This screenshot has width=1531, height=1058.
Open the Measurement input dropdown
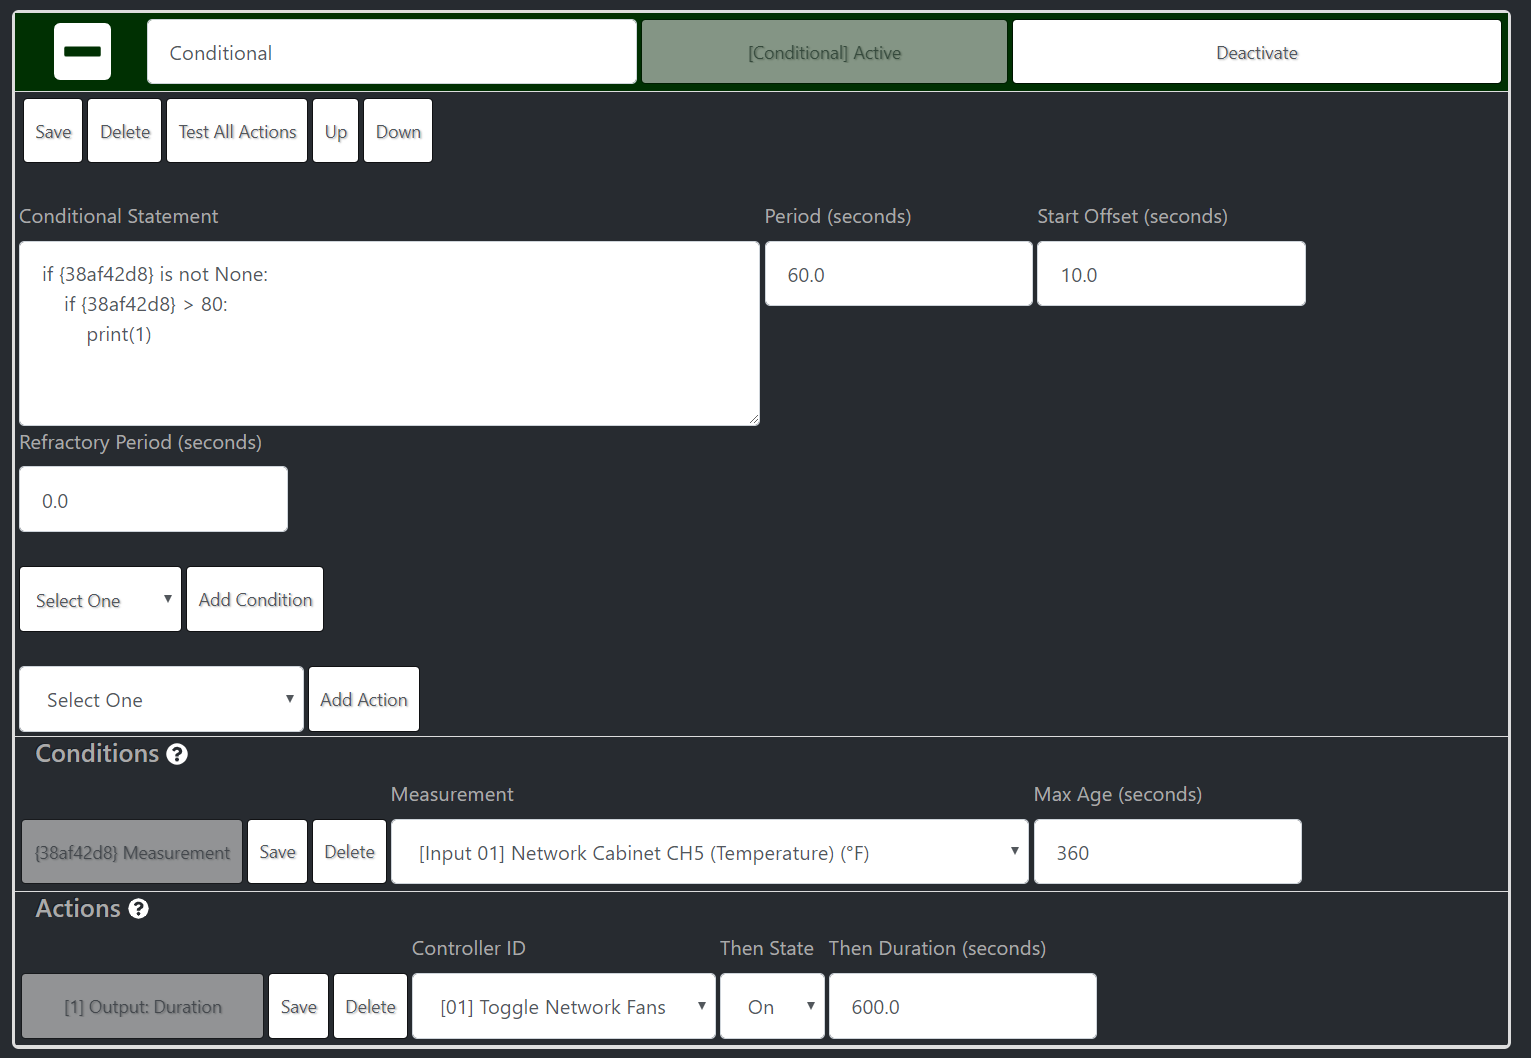(710, 852)
